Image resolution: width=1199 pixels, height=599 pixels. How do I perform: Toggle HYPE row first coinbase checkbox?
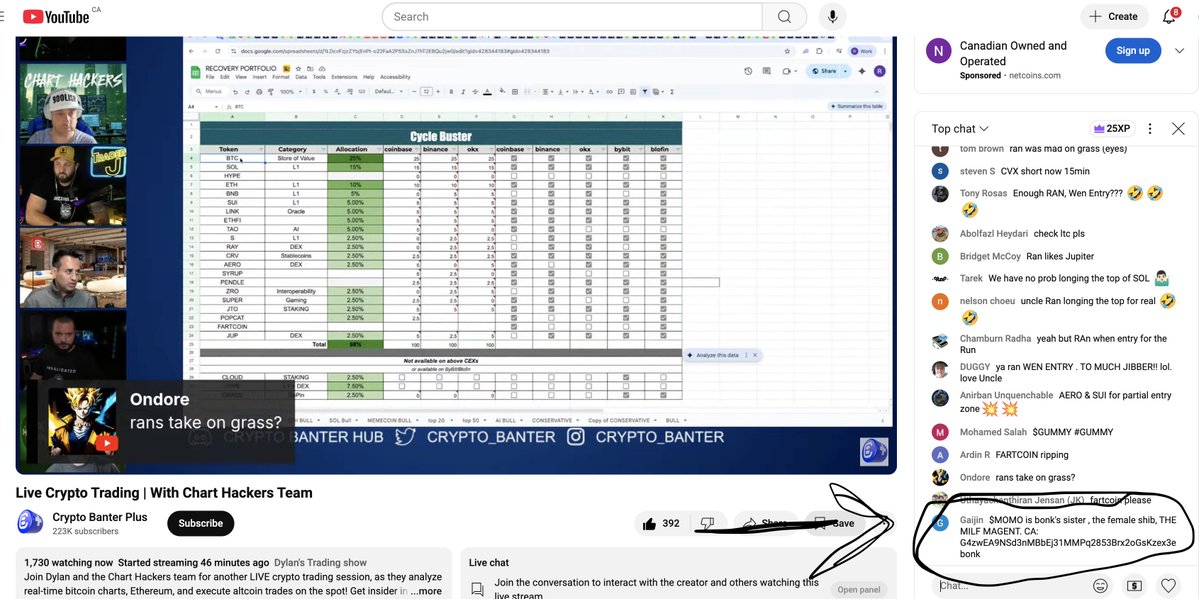click(x=514, y=176)
